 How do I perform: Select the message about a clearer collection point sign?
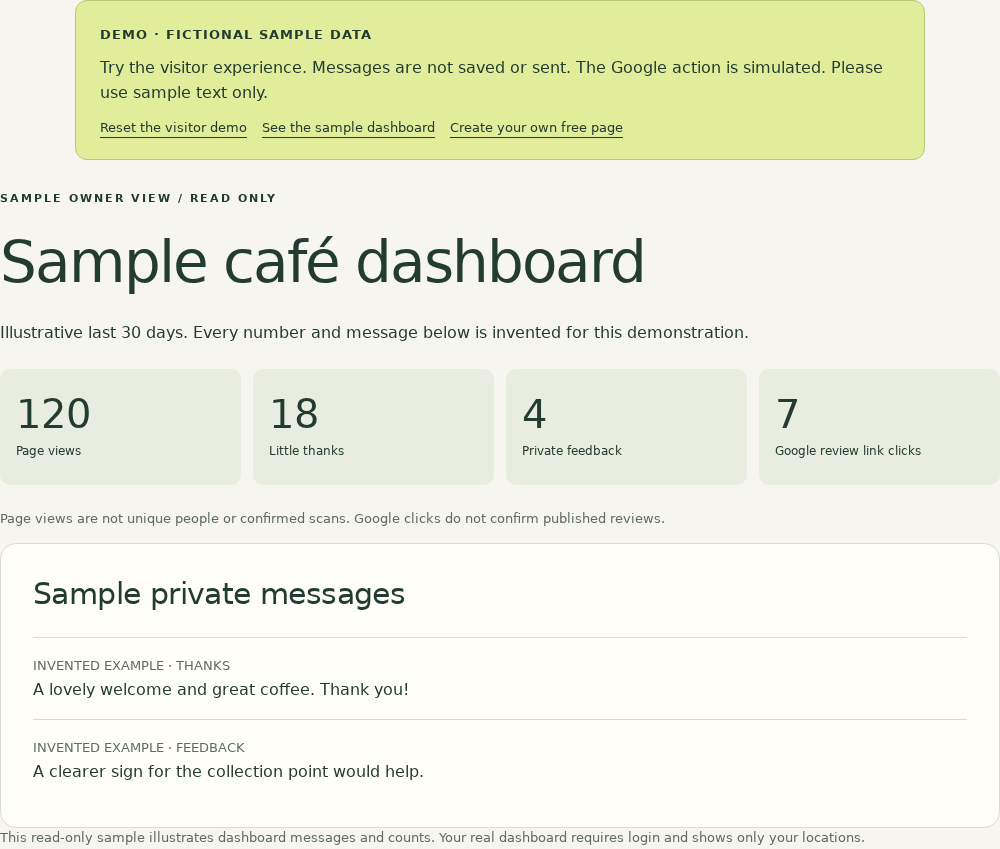click(x=228, y=771)
